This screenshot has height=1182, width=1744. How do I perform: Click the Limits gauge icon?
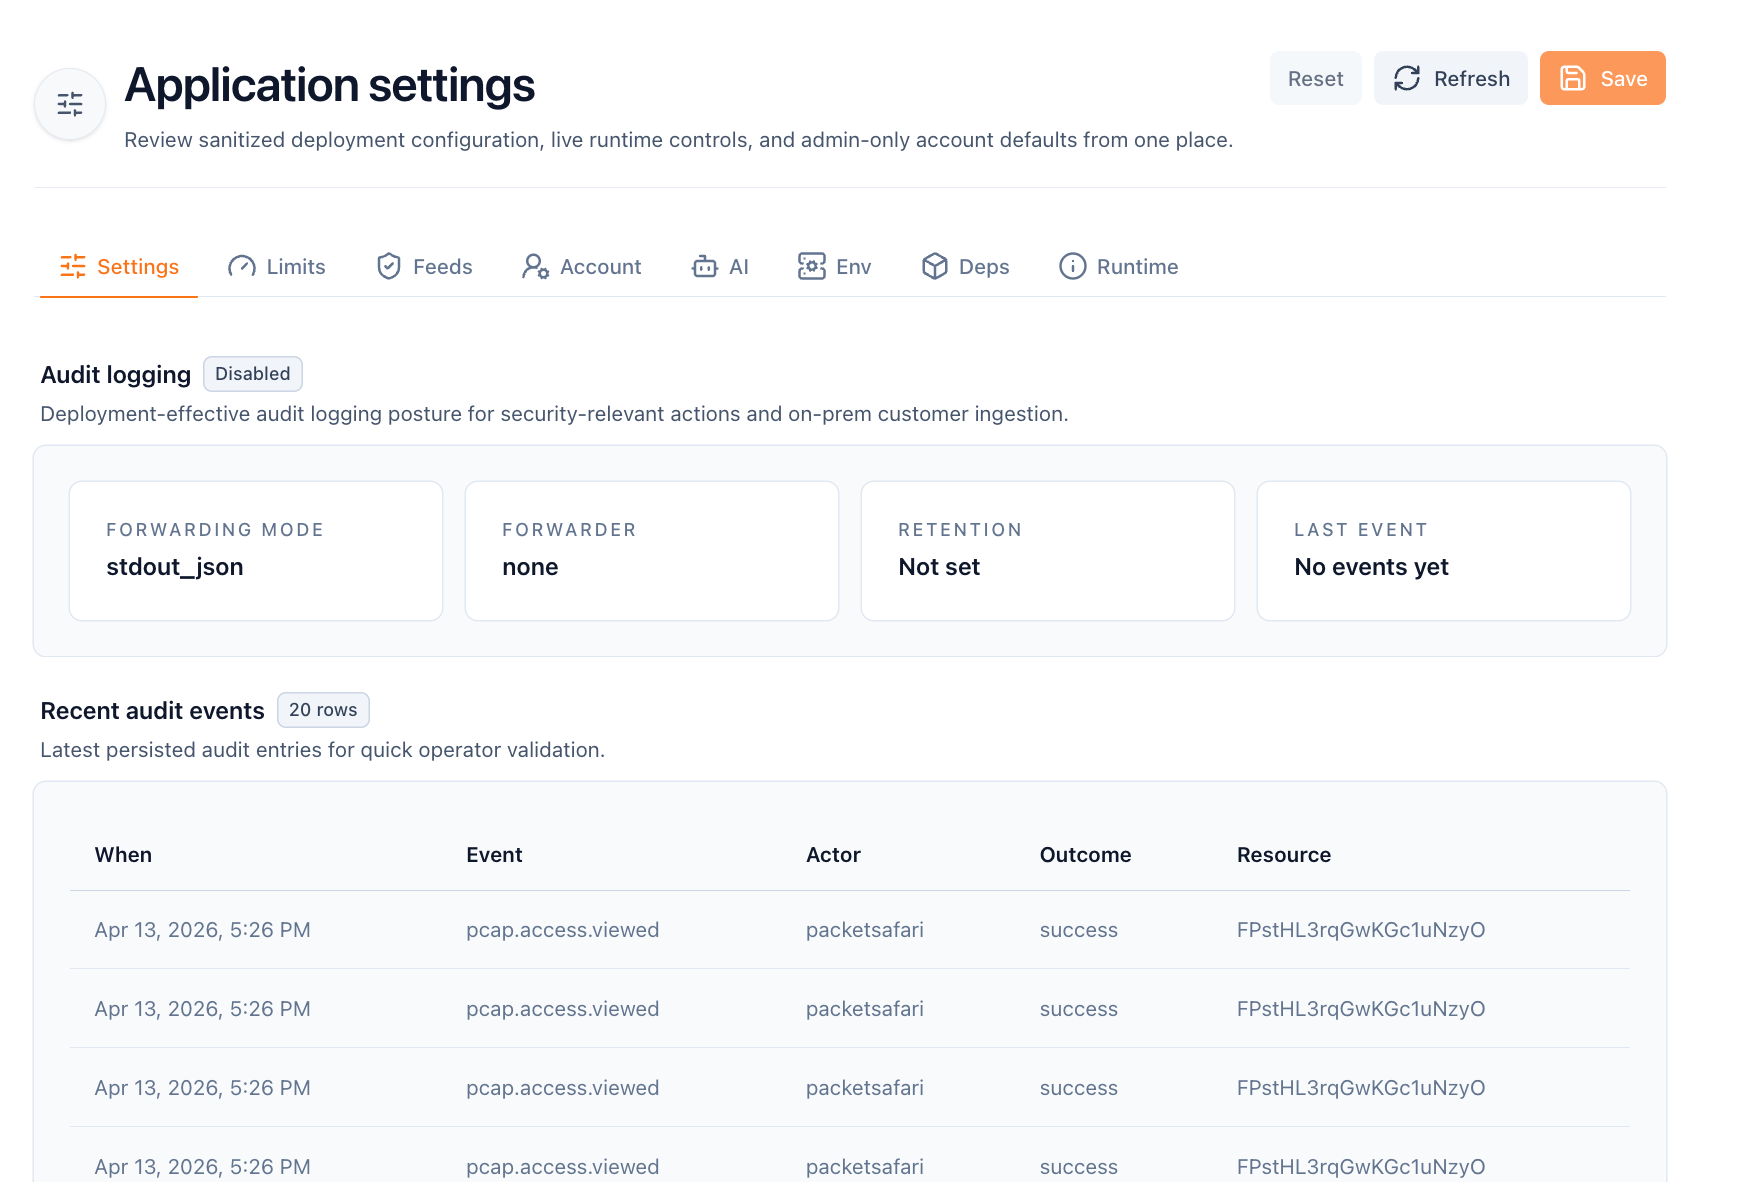(x=242, y=266)
